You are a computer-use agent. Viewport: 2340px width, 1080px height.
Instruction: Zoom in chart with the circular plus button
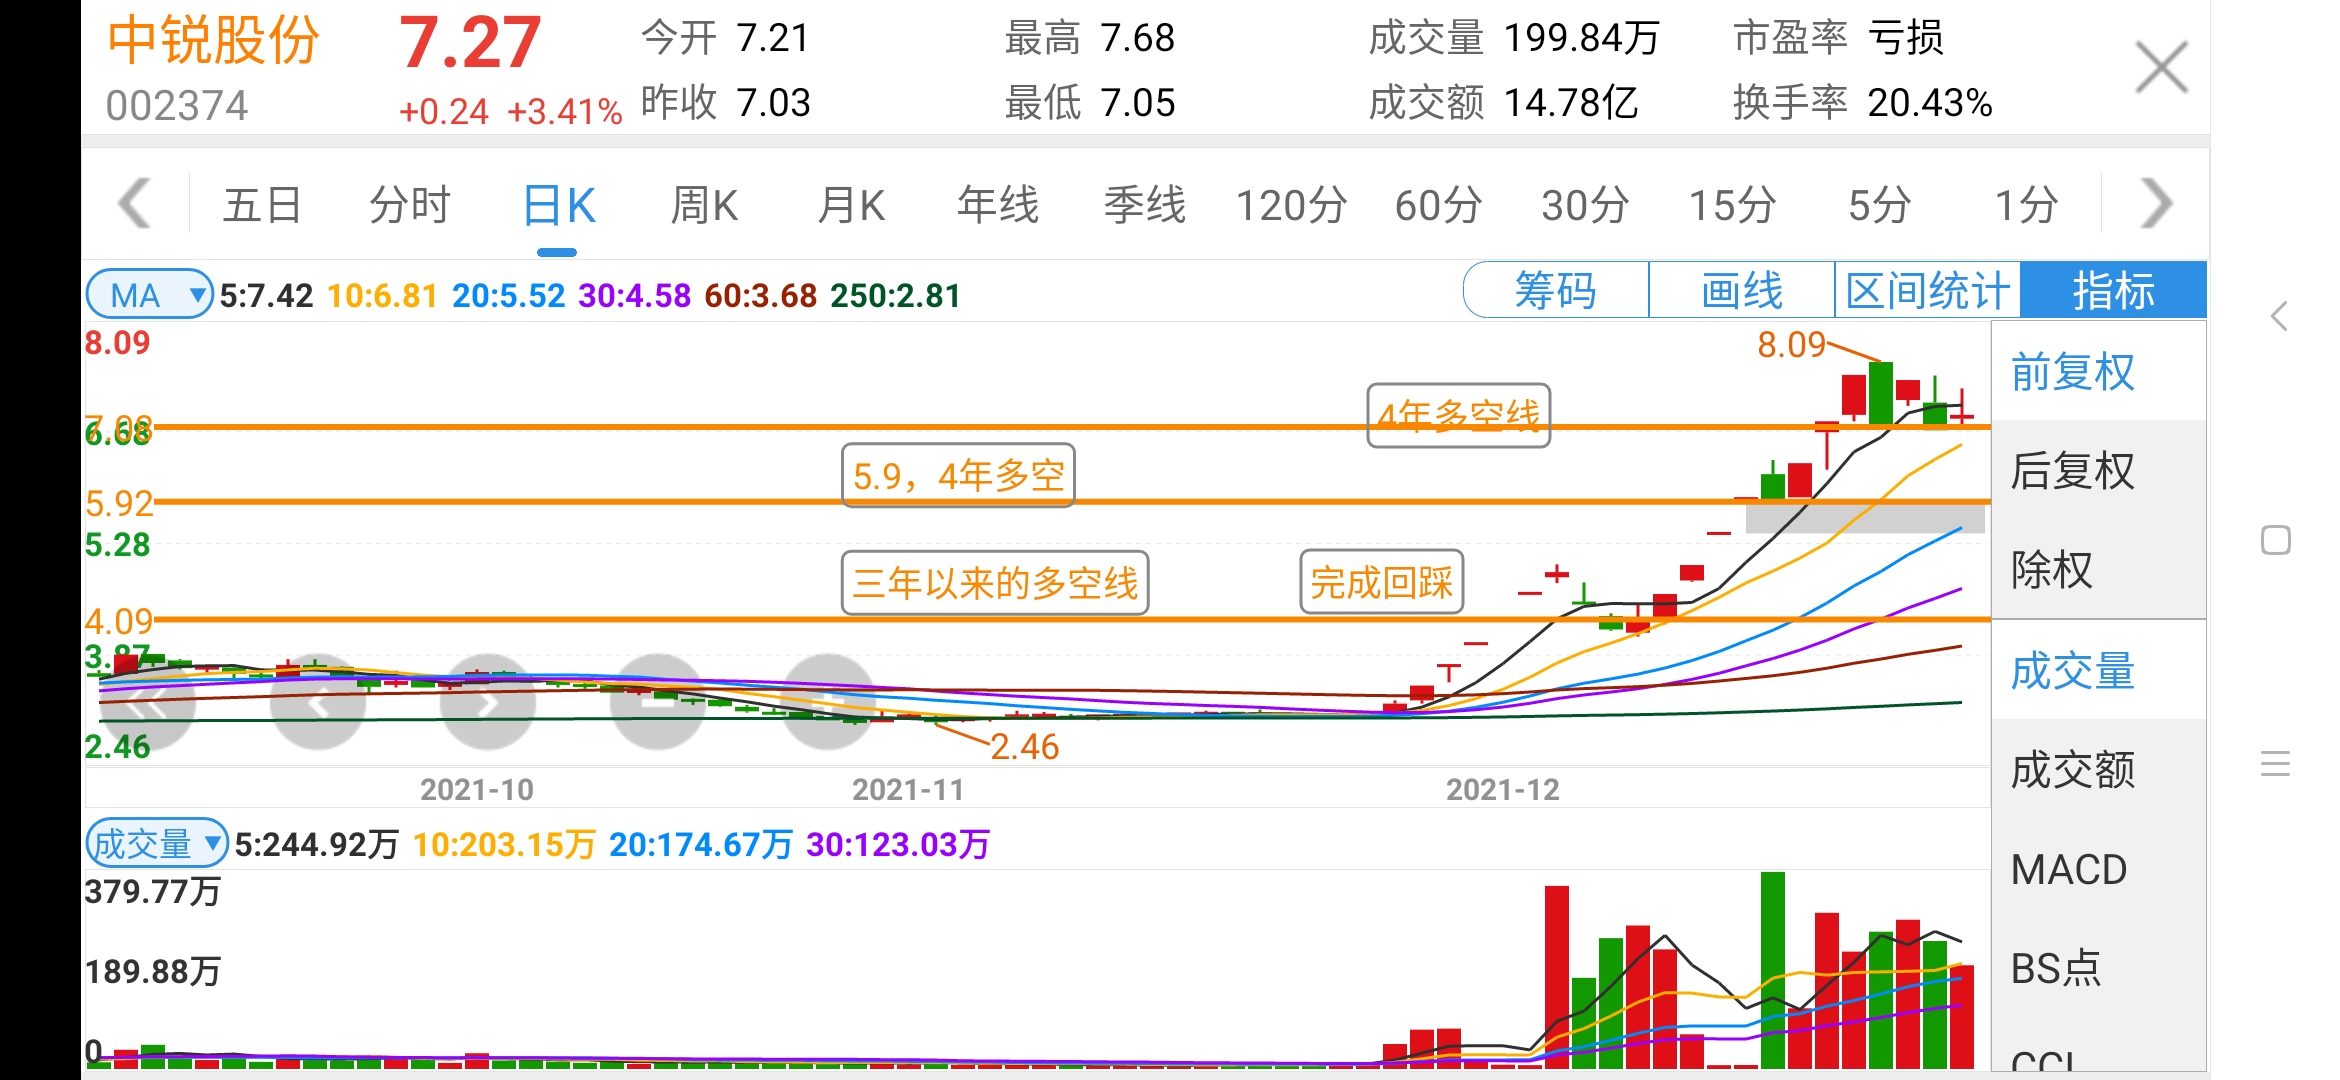point(828,702)
